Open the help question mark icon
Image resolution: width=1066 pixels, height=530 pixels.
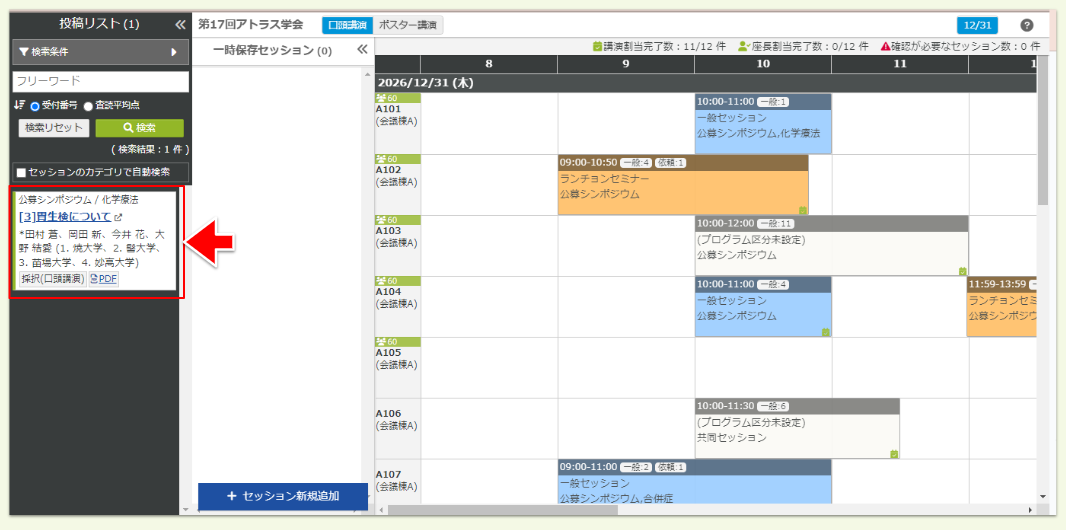1026,25
